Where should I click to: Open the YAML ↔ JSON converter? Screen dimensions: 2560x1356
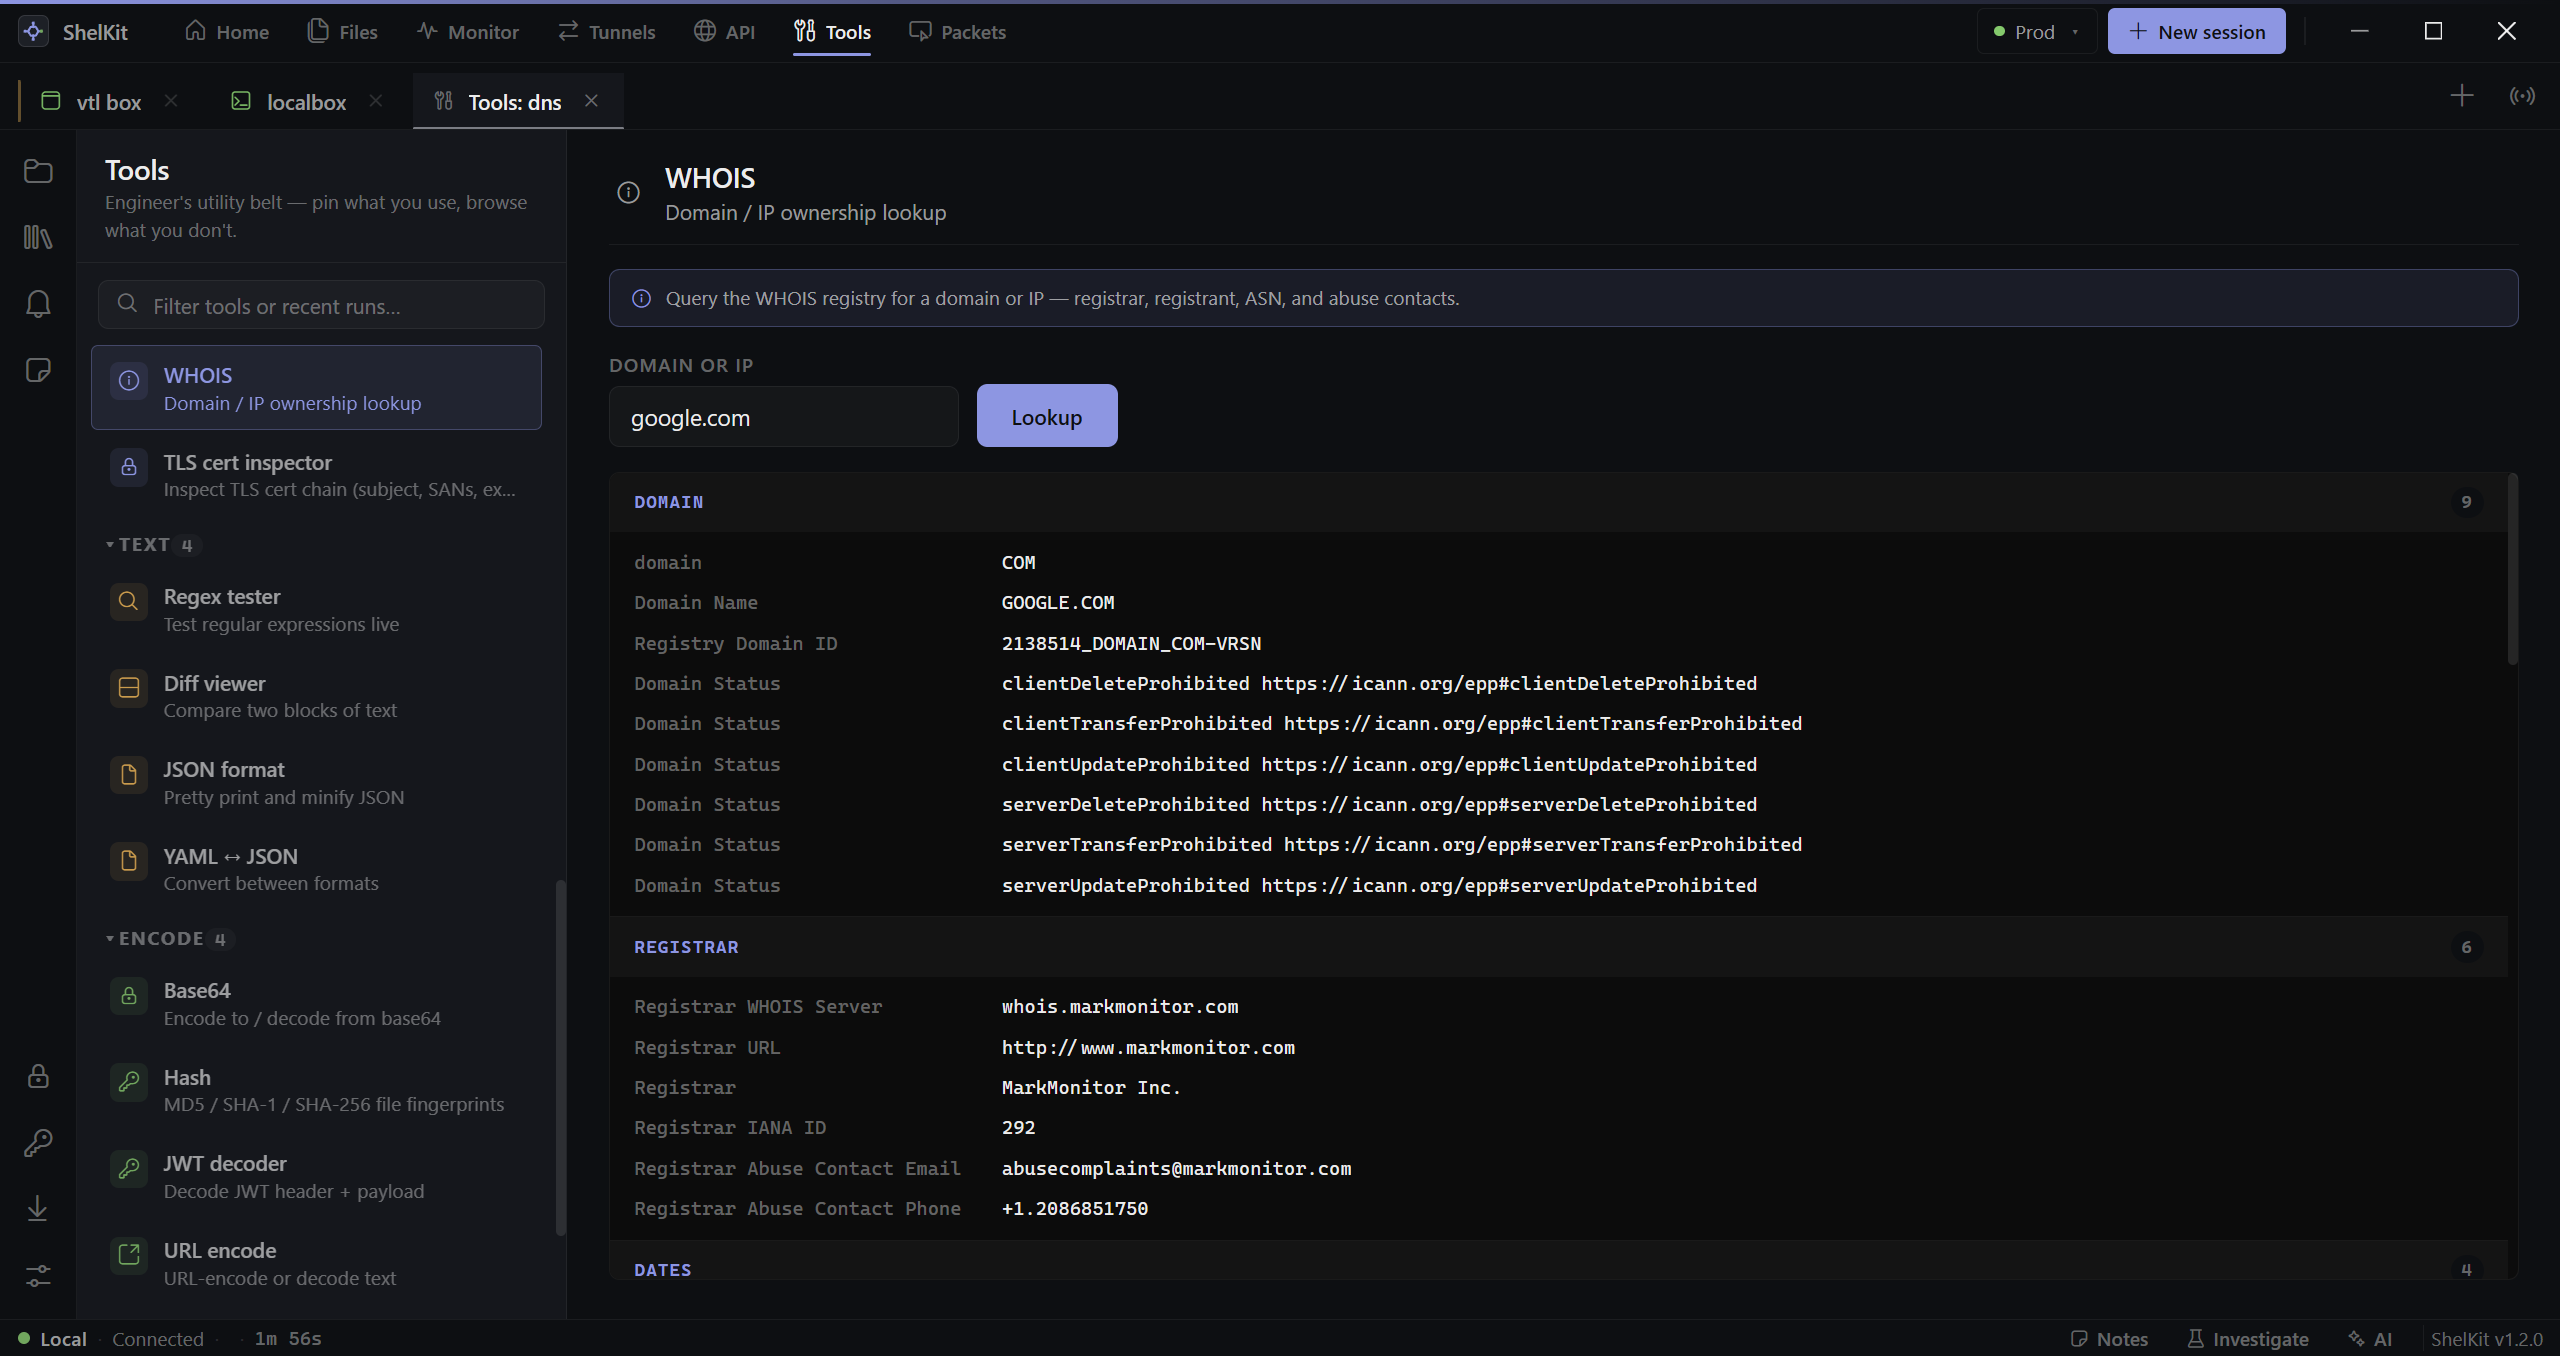point(316,870)
